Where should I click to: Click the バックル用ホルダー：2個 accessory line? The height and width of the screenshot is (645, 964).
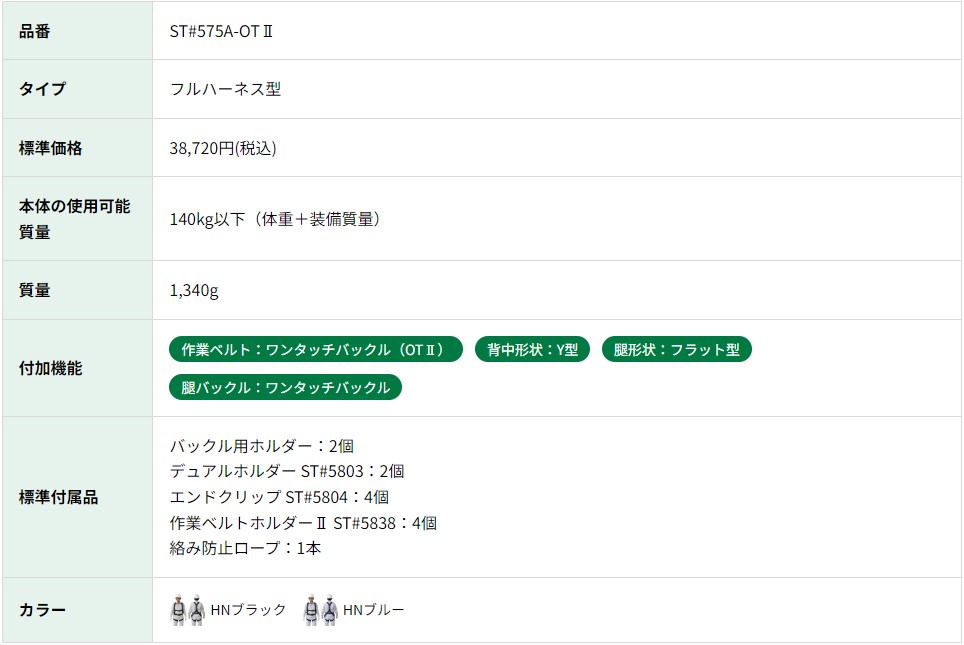pos(261,446)
